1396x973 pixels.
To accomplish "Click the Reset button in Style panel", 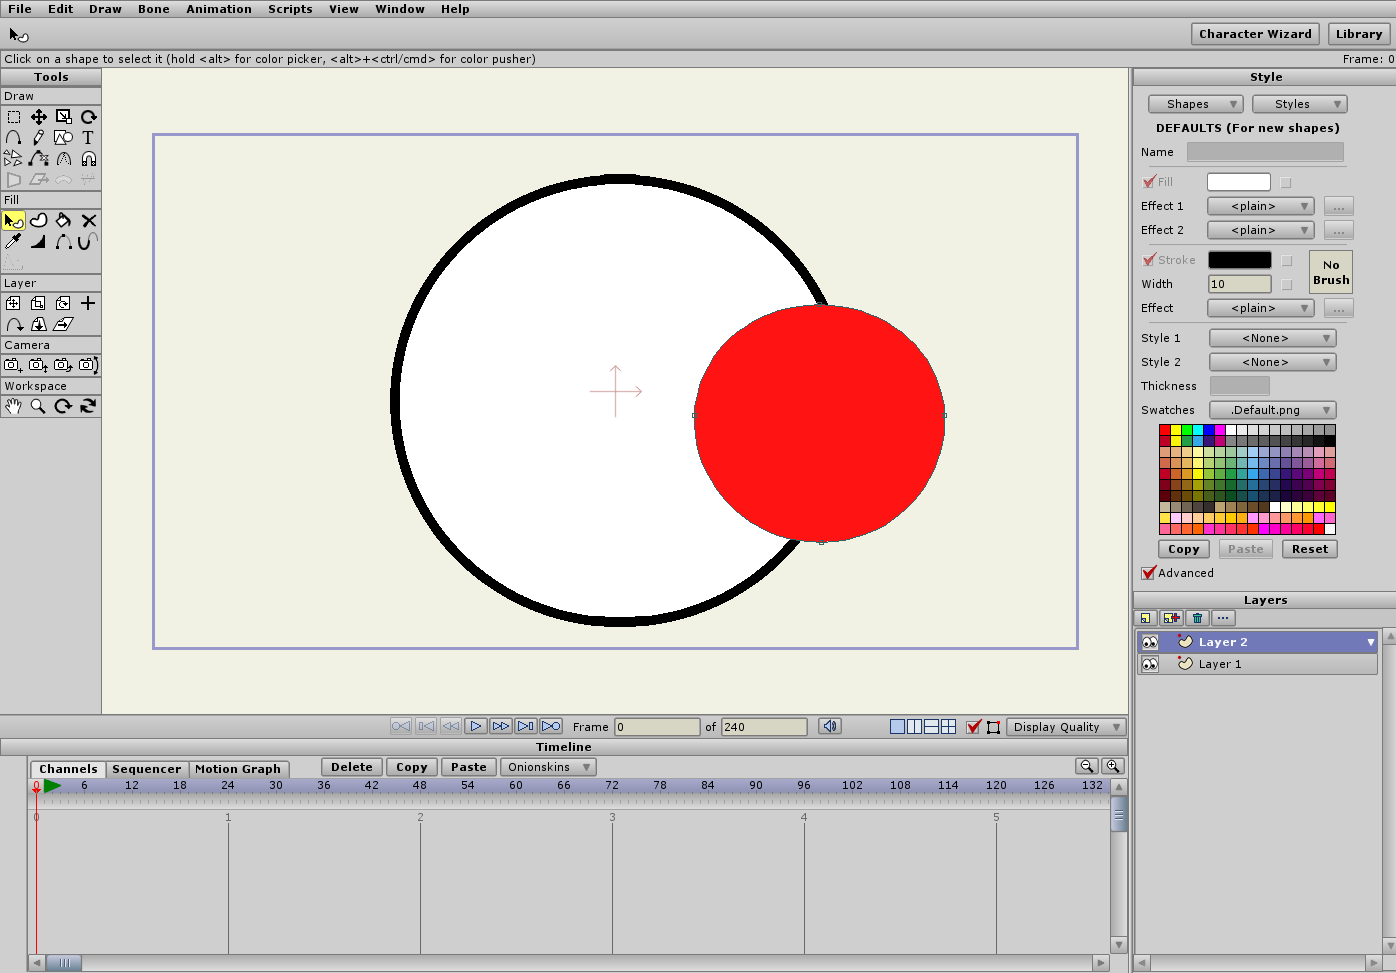I will point(1310,549).
